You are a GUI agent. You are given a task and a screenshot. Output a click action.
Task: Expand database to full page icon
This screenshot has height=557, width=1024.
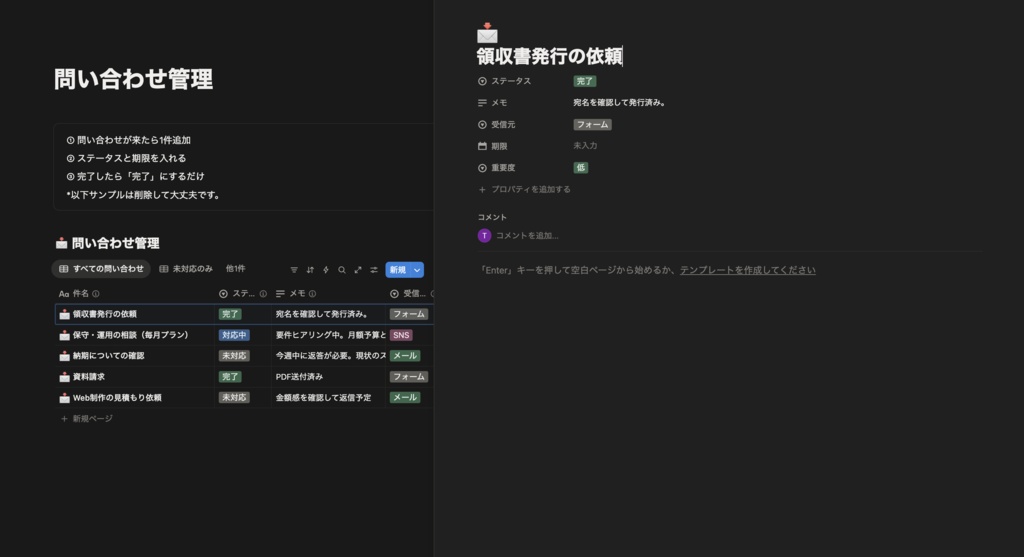click(x=358, y=270)
